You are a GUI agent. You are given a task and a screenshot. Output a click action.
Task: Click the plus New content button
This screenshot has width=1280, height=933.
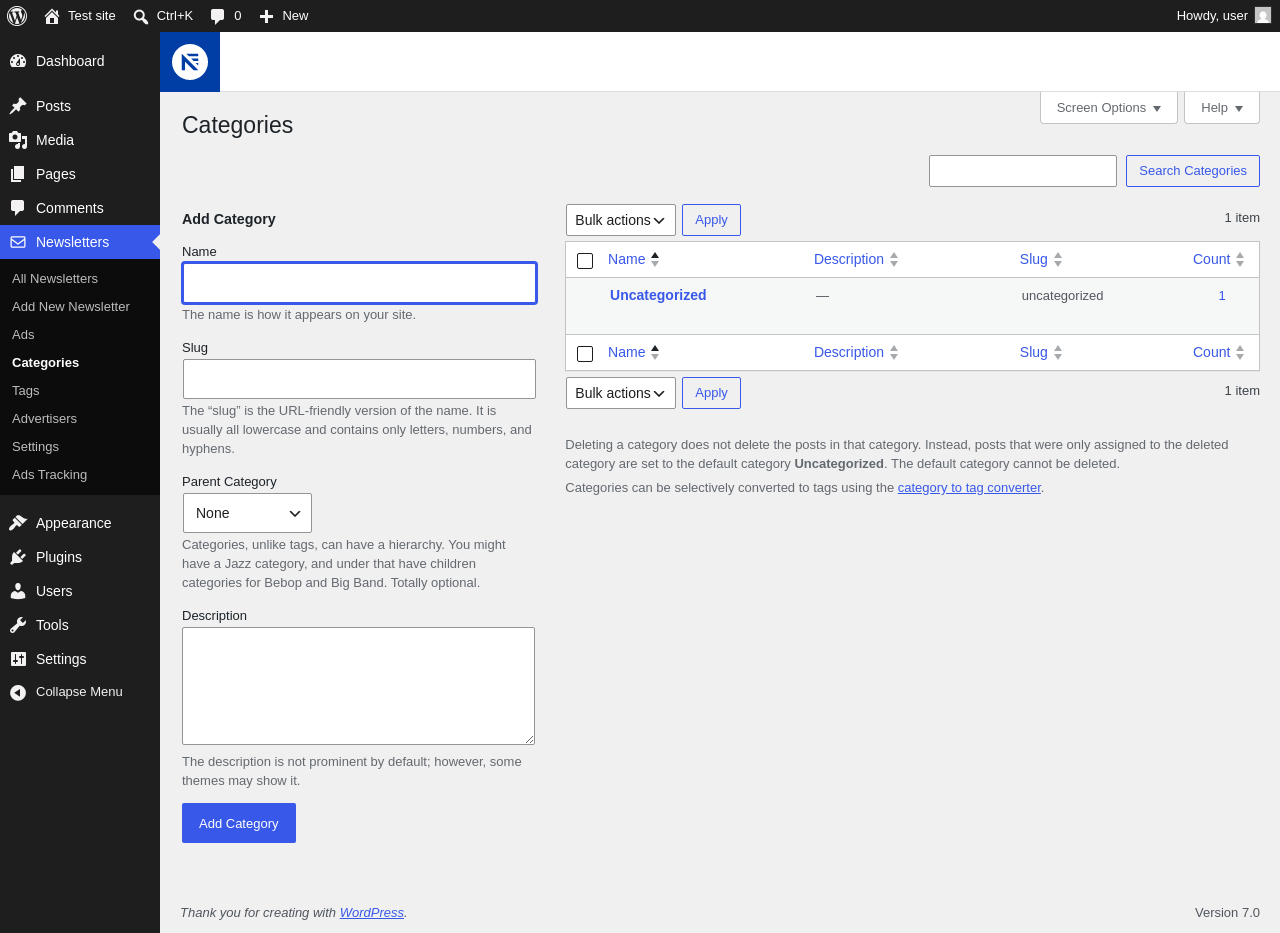click(284, 16)
